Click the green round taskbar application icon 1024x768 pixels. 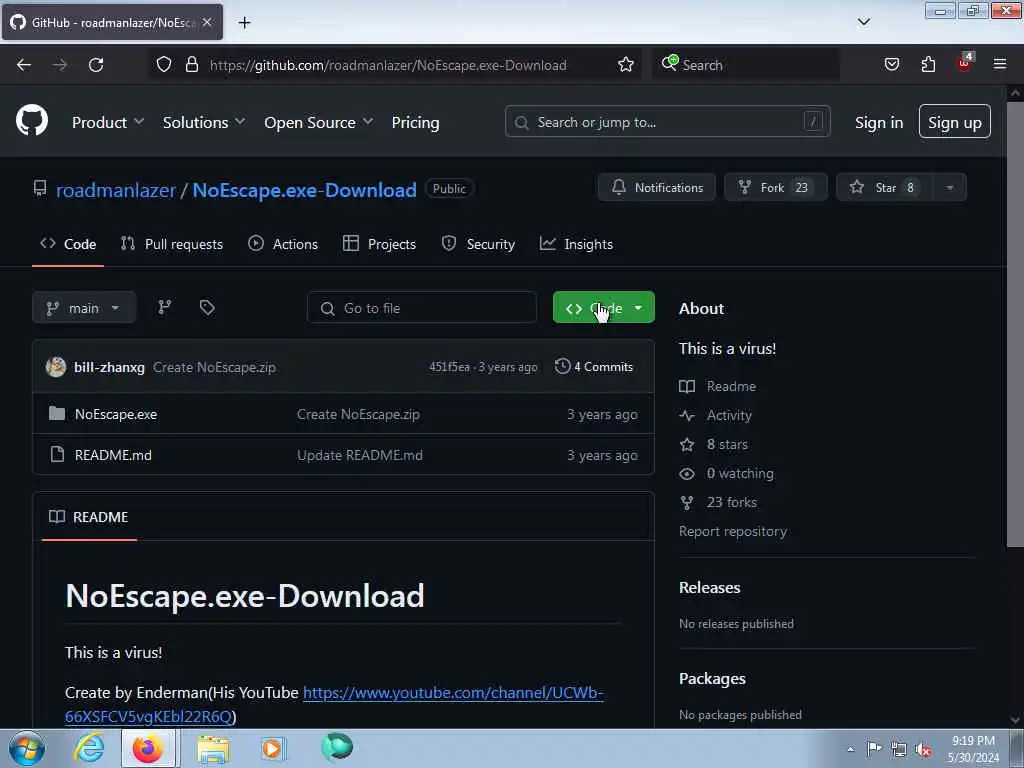pos(337,747)
